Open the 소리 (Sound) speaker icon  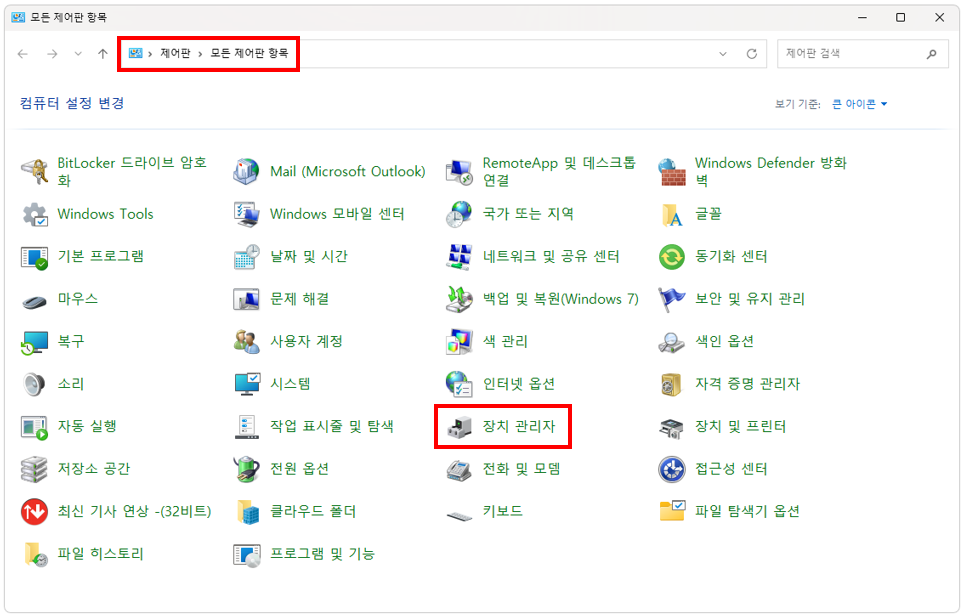[35, 384]
